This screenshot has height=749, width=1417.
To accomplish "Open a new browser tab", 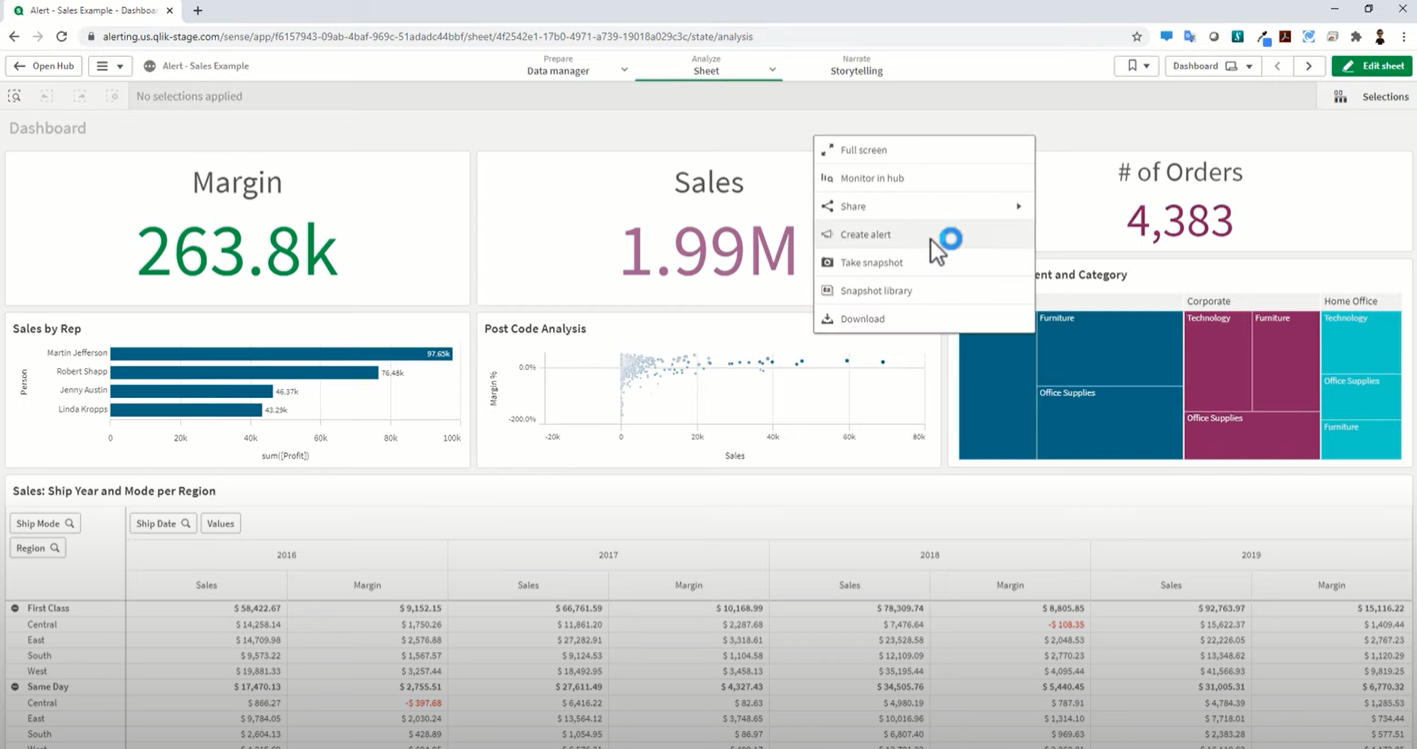I will [x=198, y=10].
